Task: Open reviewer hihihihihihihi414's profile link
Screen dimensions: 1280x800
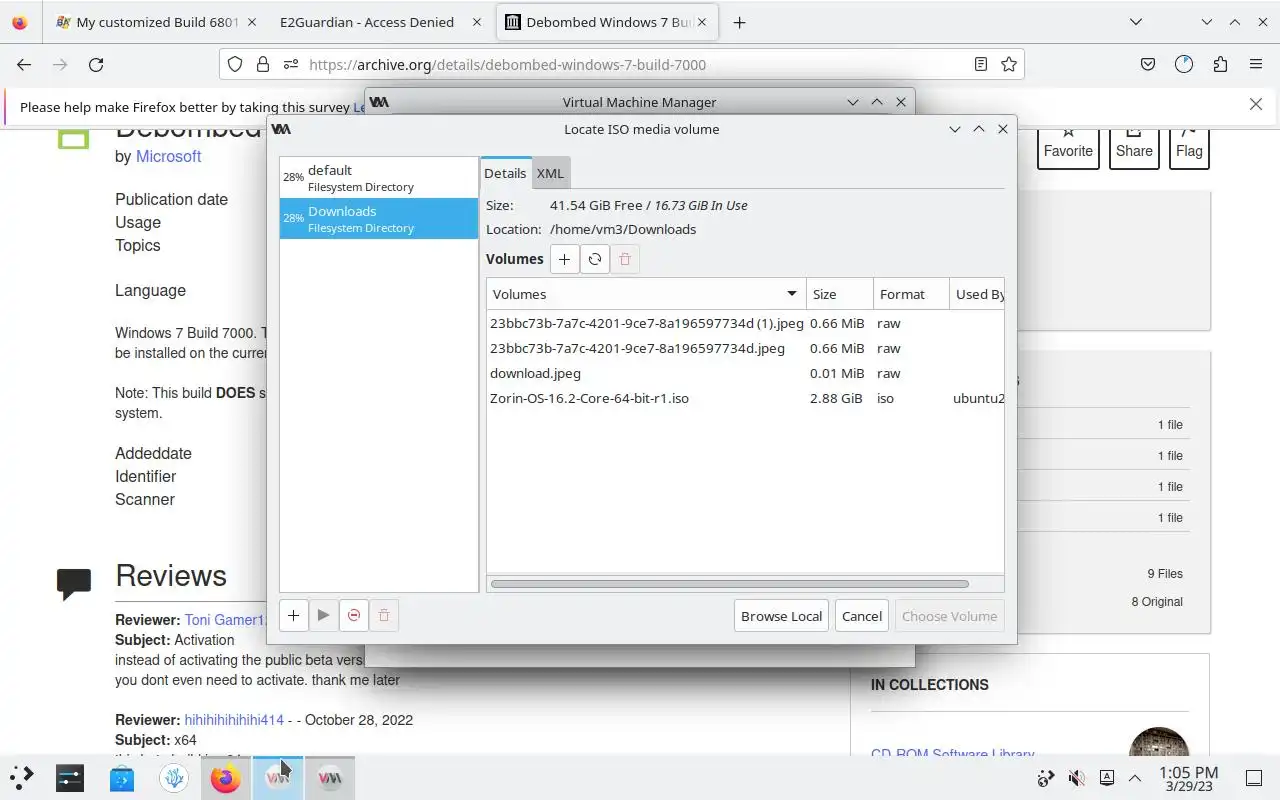Action: pos(234,720)
